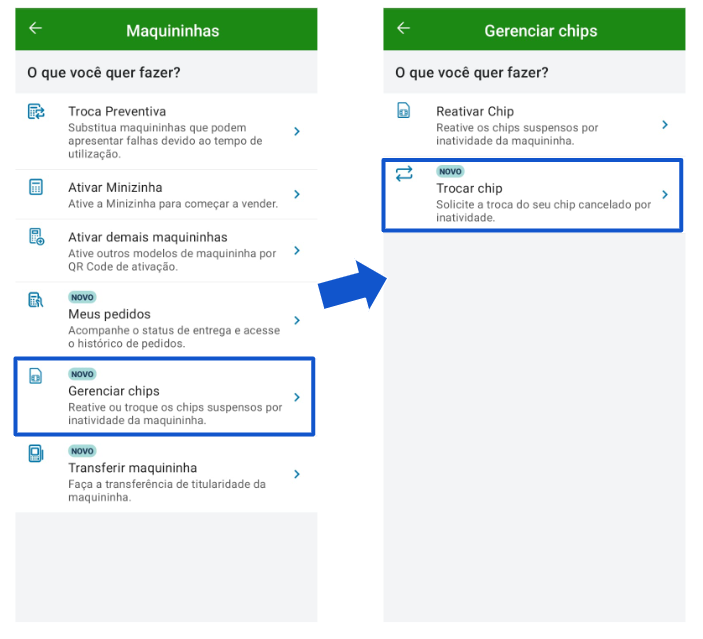This screenshot has height=639, width=703.
Task: Tap the Meus pedidos search icon
Action: pyautogui.click(x=36, y=300)
